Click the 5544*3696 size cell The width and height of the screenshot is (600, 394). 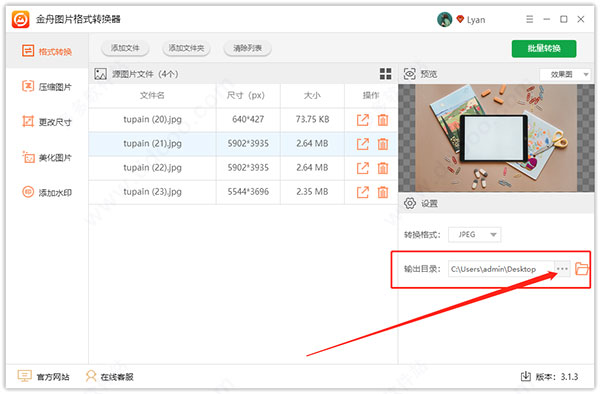248,192
